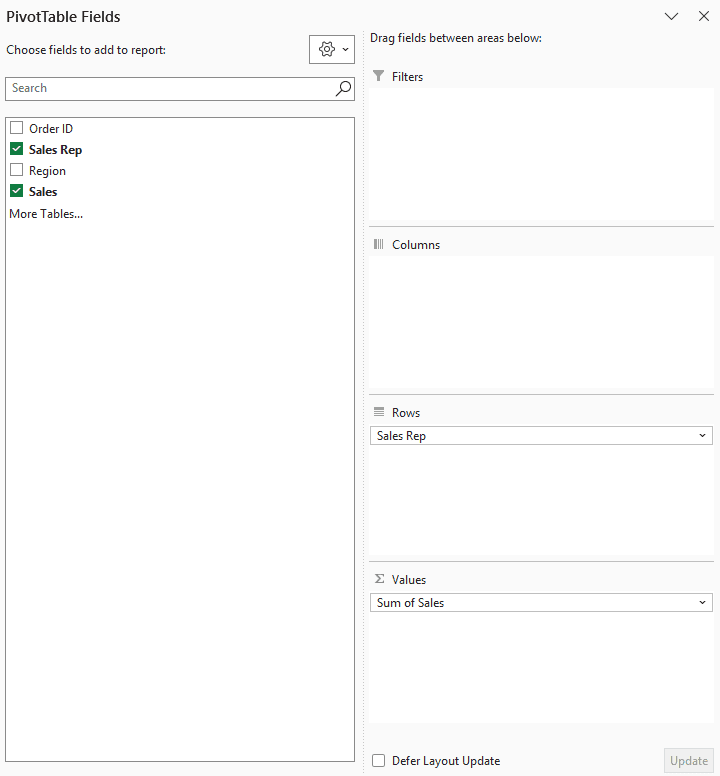Open the More Tables link
Screen dimensions: 720x776
(46, 214)
